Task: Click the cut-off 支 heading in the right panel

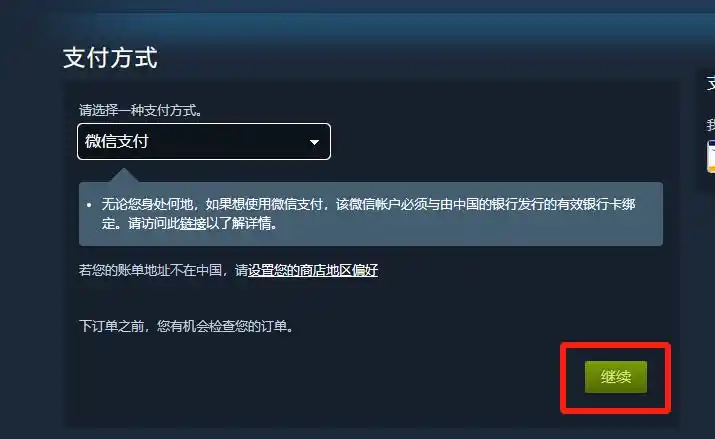Action: [x=711, y=83]
